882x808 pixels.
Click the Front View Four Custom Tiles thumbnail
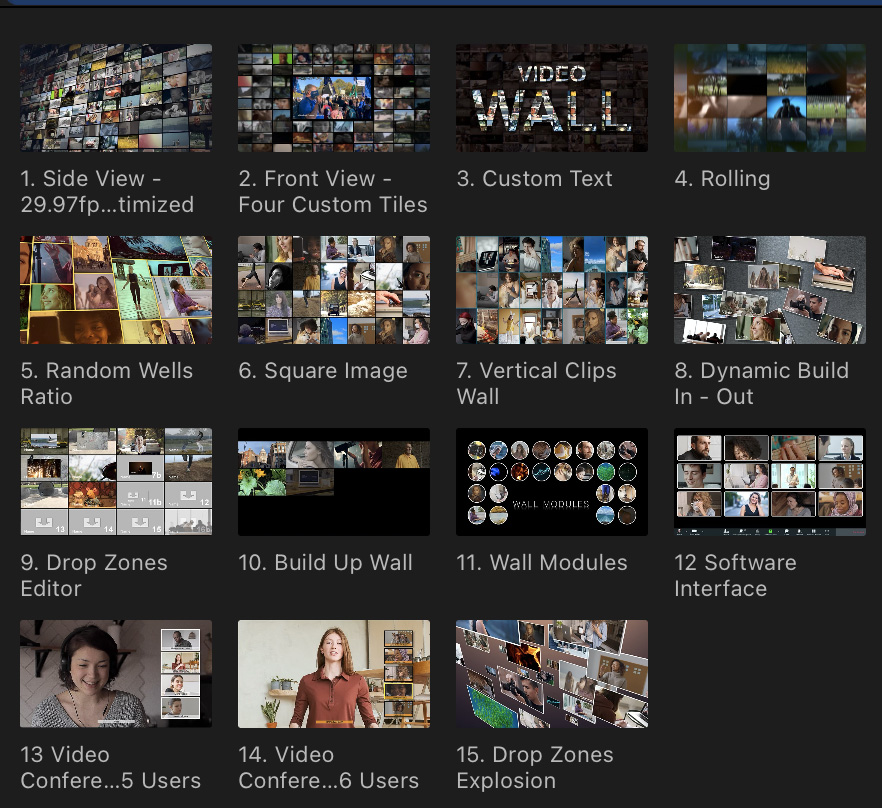334,98
